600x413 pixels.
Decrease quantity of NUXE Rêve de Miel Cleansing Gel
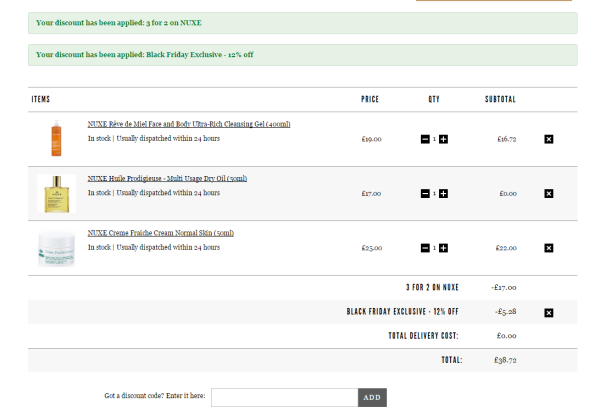pyautogui.click(x=425, y=139)
